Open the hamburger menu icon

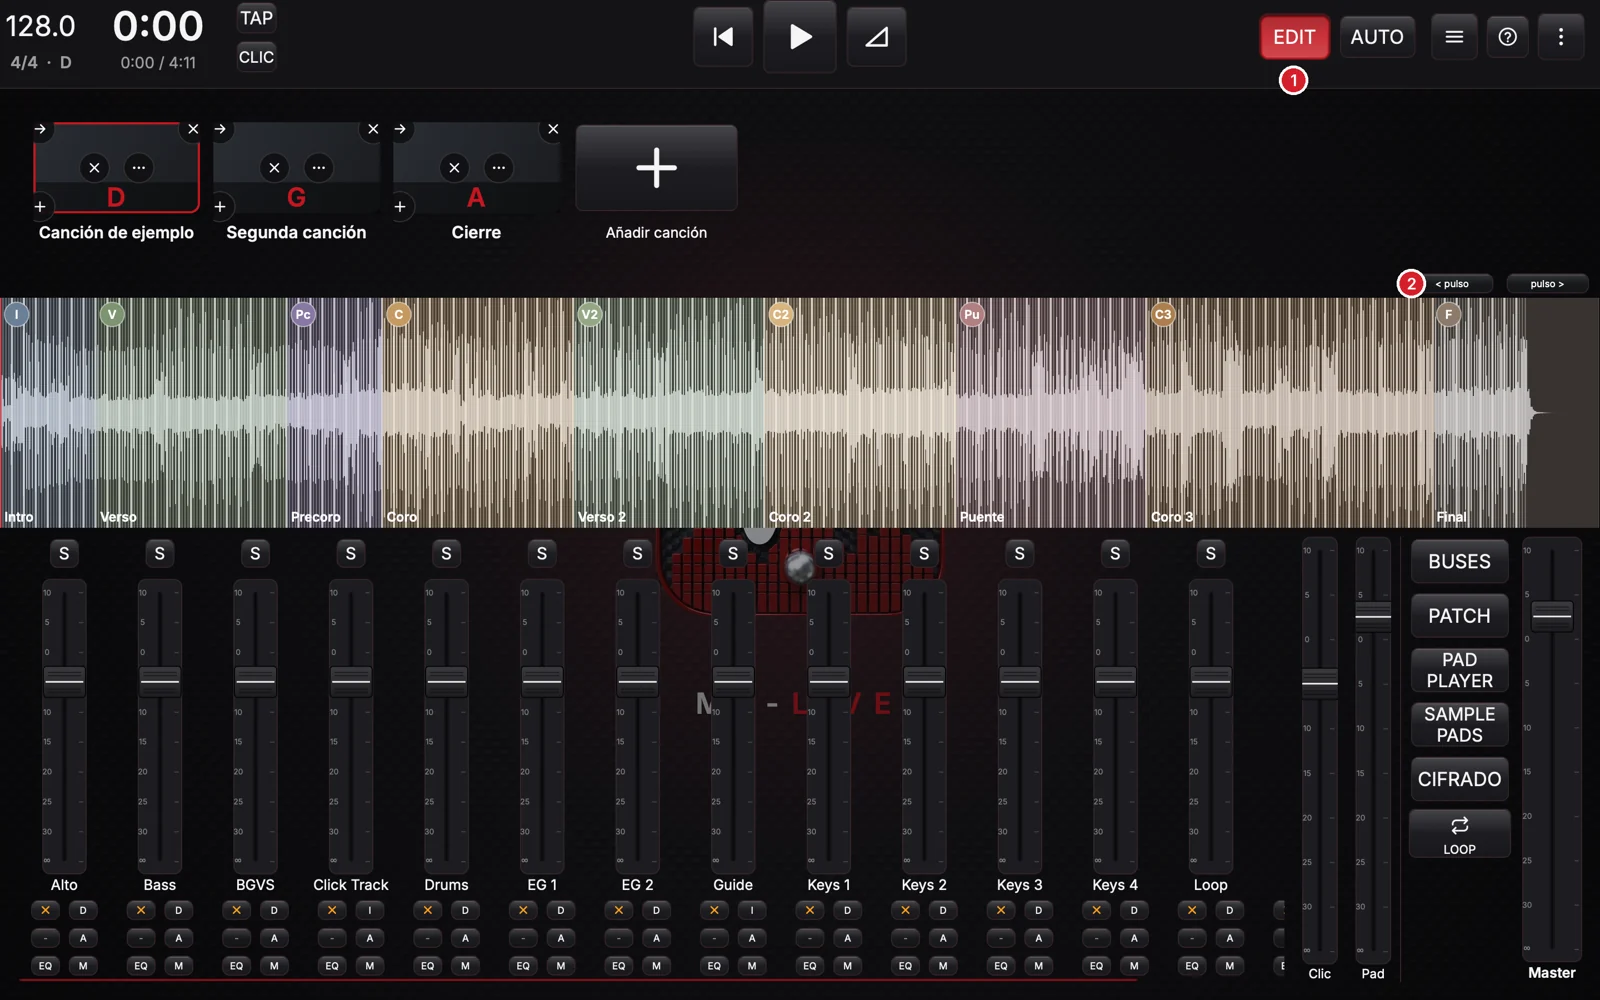pyautogui.click(x=1454, y=37)
